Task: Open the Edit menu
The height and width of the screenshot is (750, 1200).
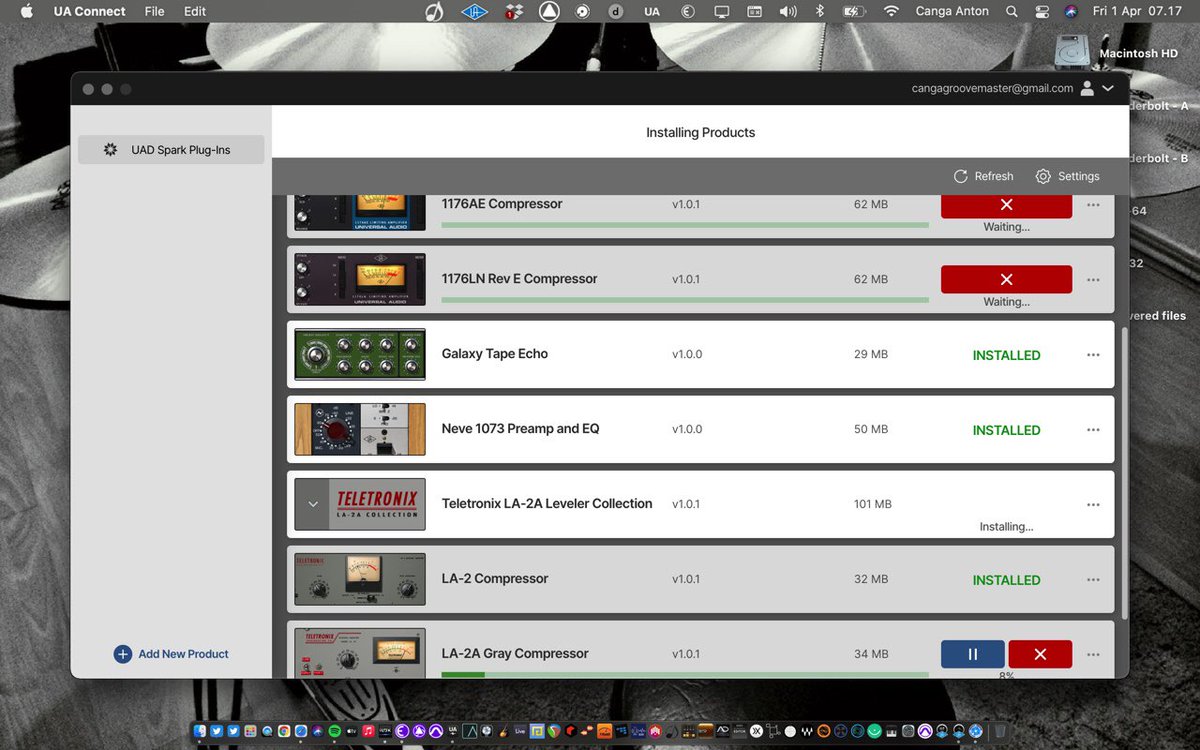Action: point(195,11)
